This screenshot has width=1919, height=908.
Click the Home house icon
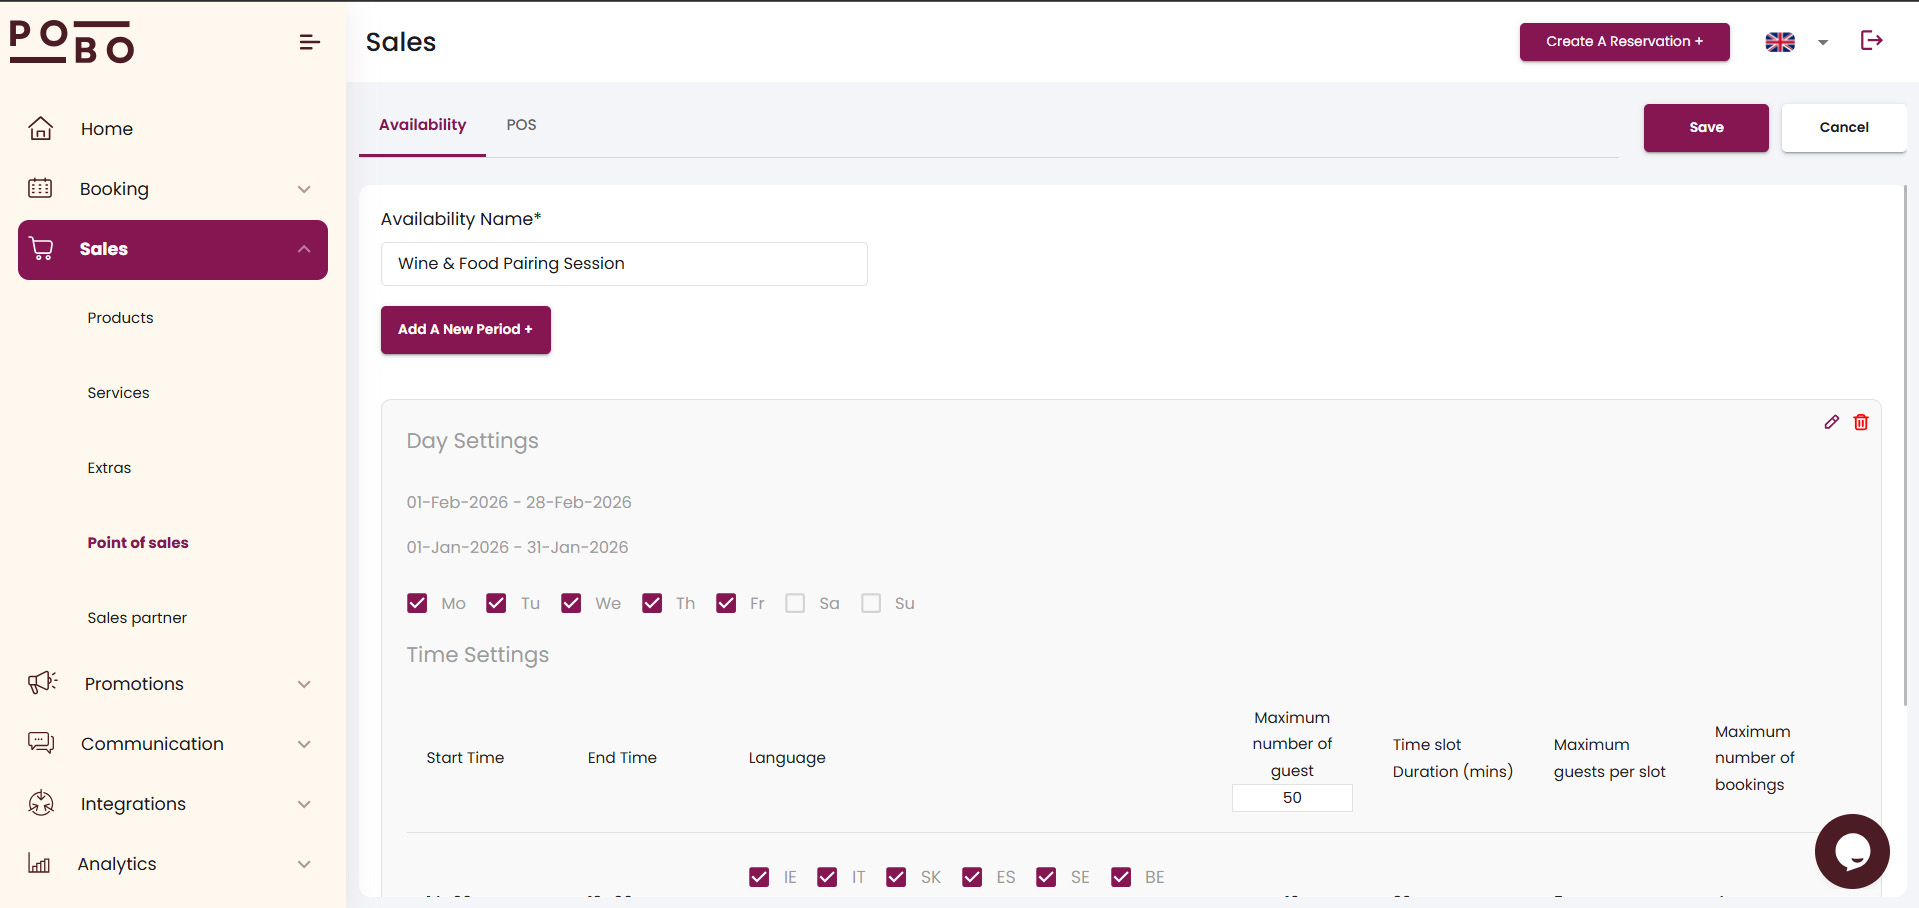(41, 129)
